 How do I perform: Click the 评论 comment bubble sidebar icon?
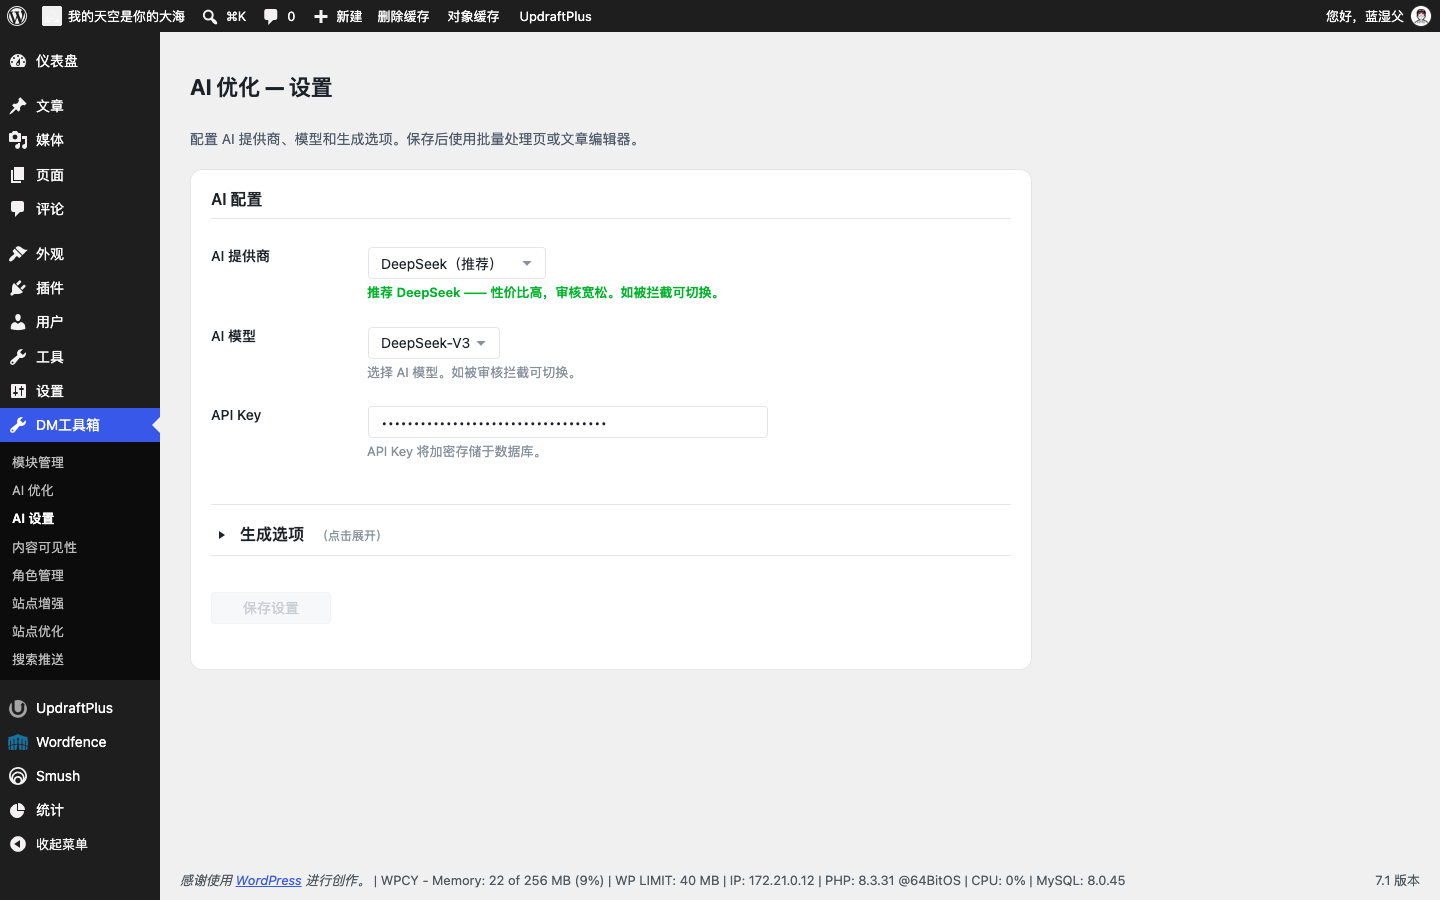coord(18,209)
